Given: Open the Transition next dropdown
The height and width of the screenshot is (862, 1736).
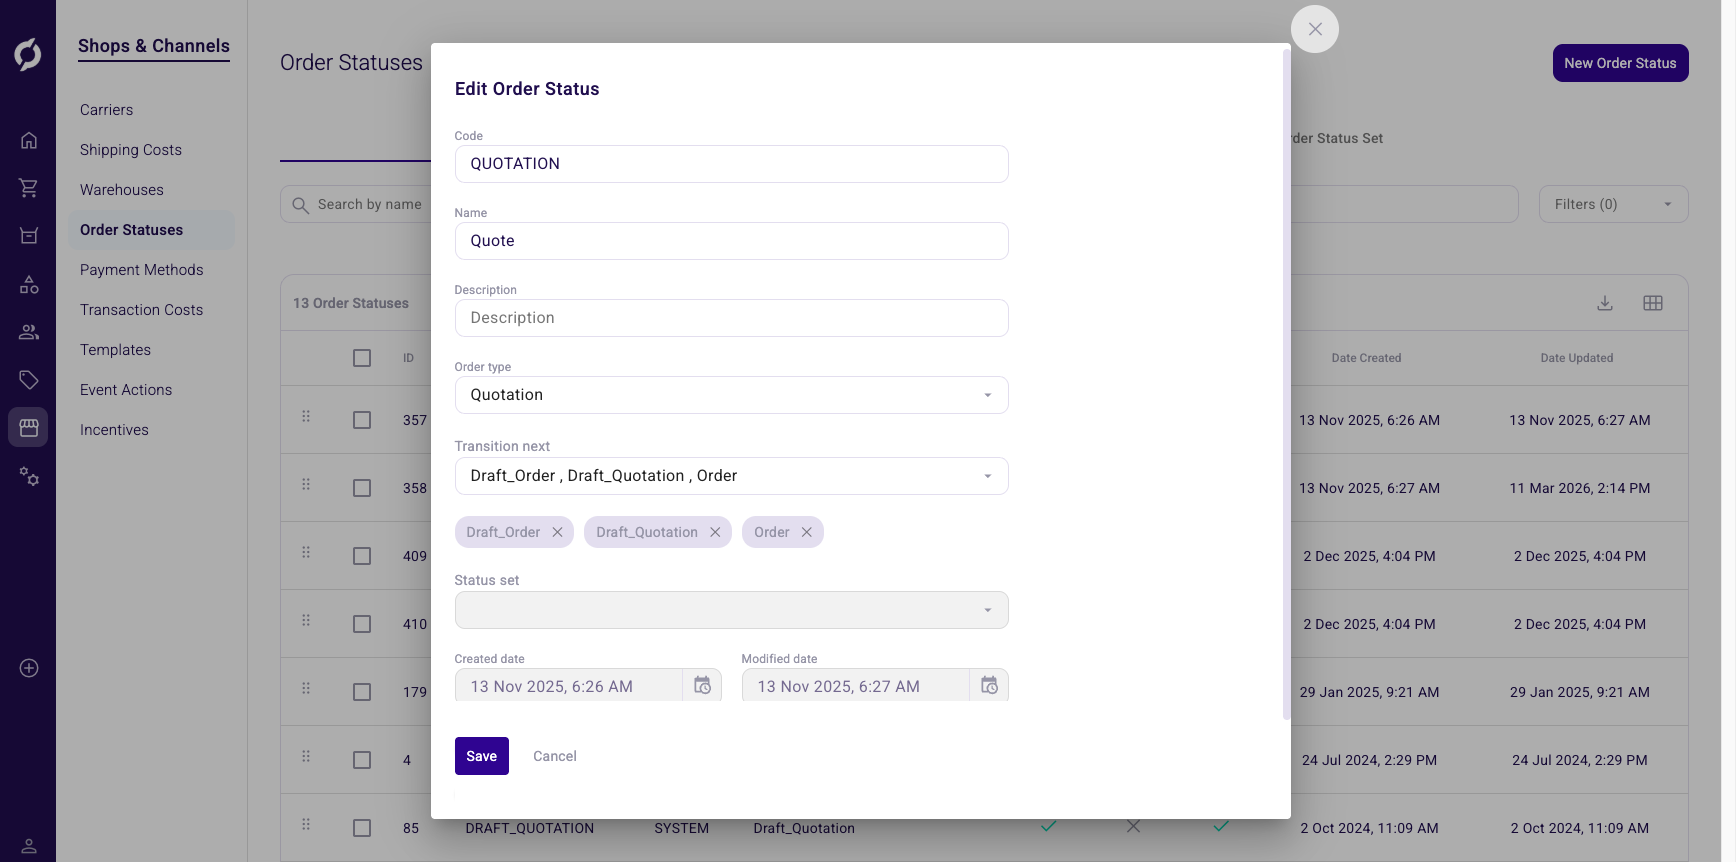Looking at the screenshot, I should click(731, 476).
